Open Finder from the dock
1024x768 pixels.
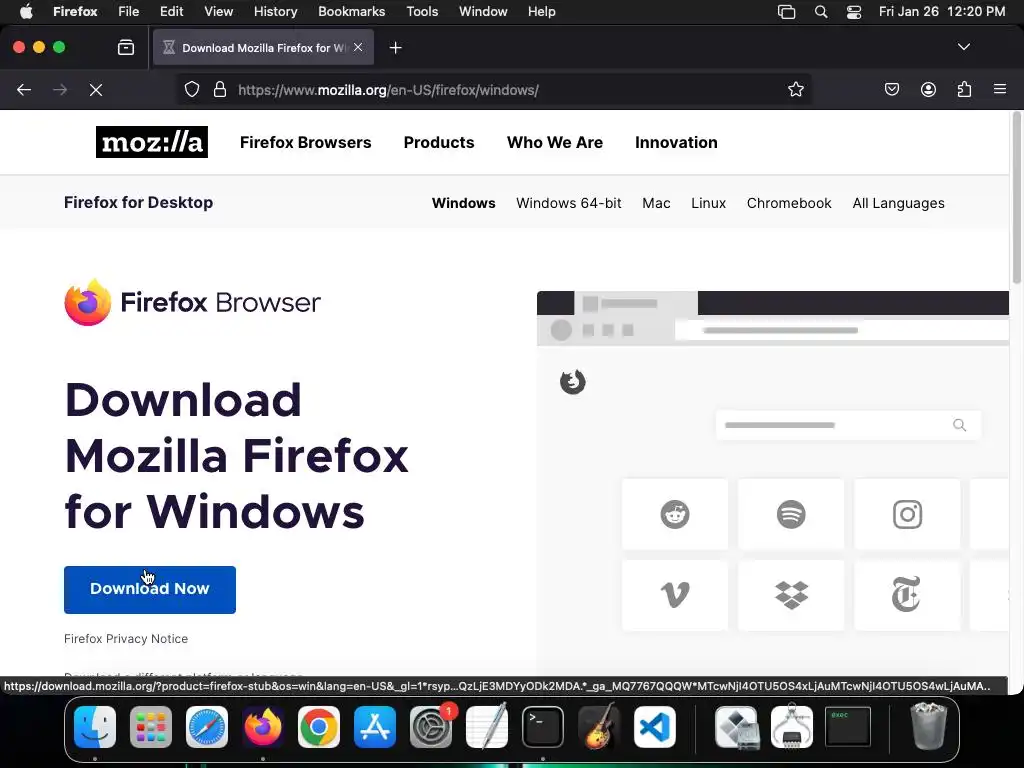95,726
